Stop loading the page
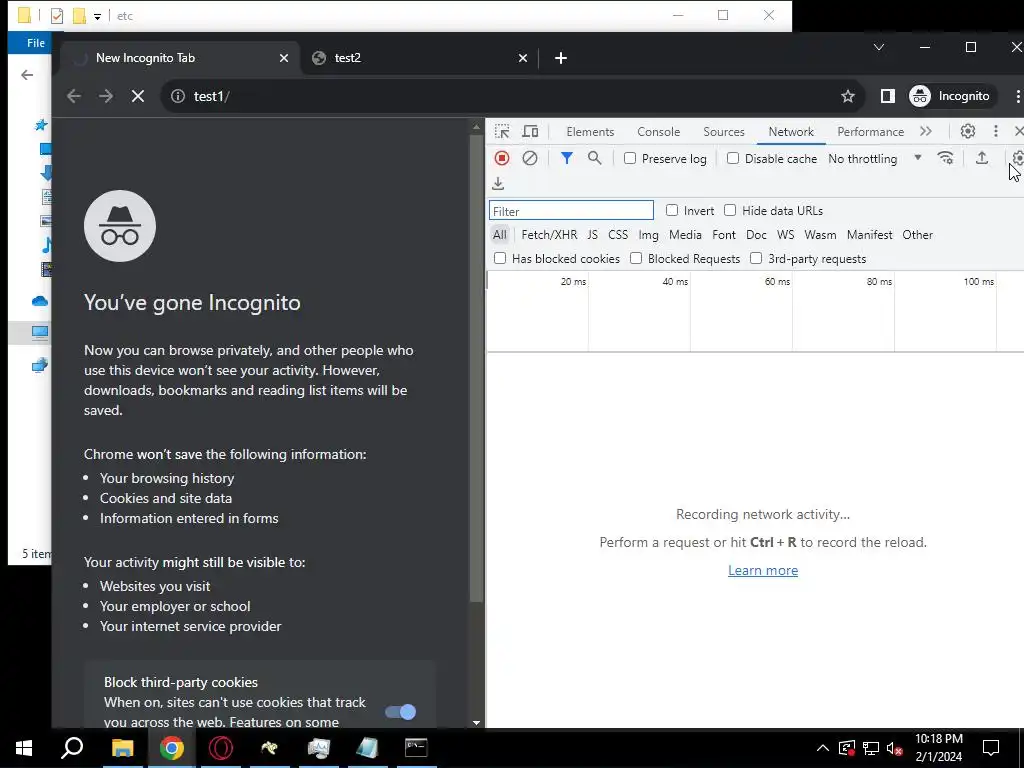Image resolution: width=1024 pixels, height=768 pixels. click(138, 96)
